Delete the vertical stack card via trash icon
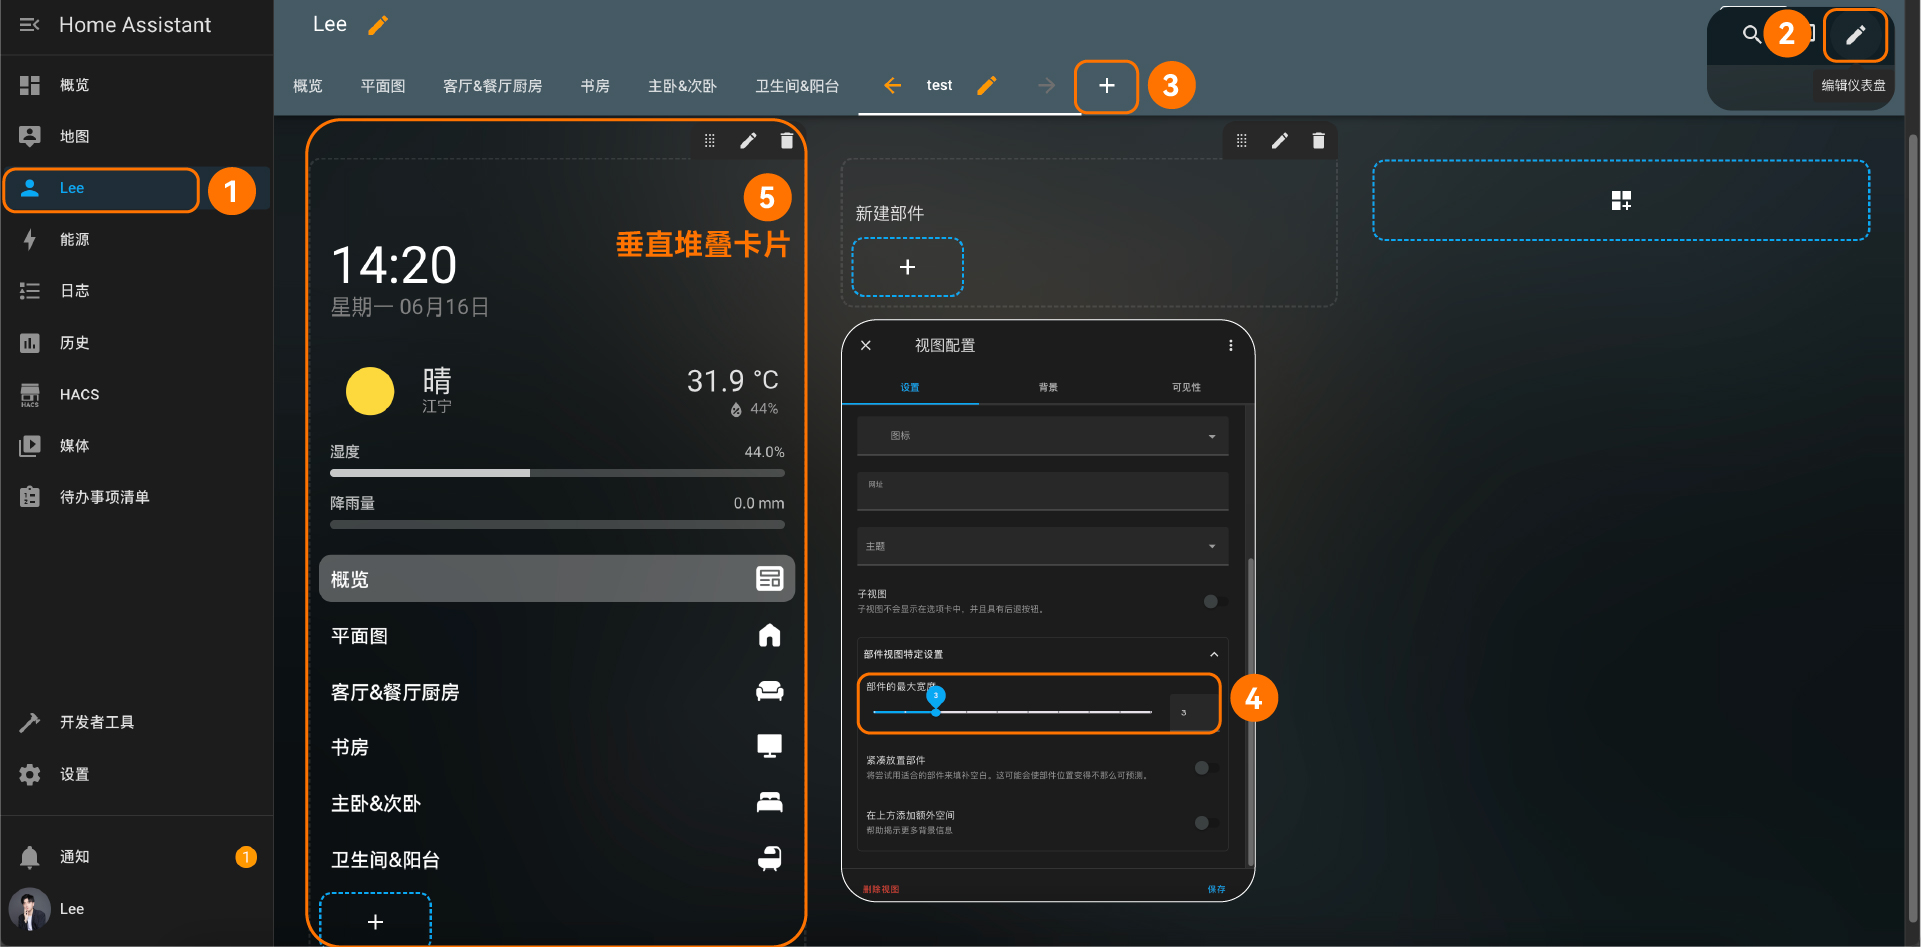The height and width of the screenshot is (947, 1921). point(787,141)
